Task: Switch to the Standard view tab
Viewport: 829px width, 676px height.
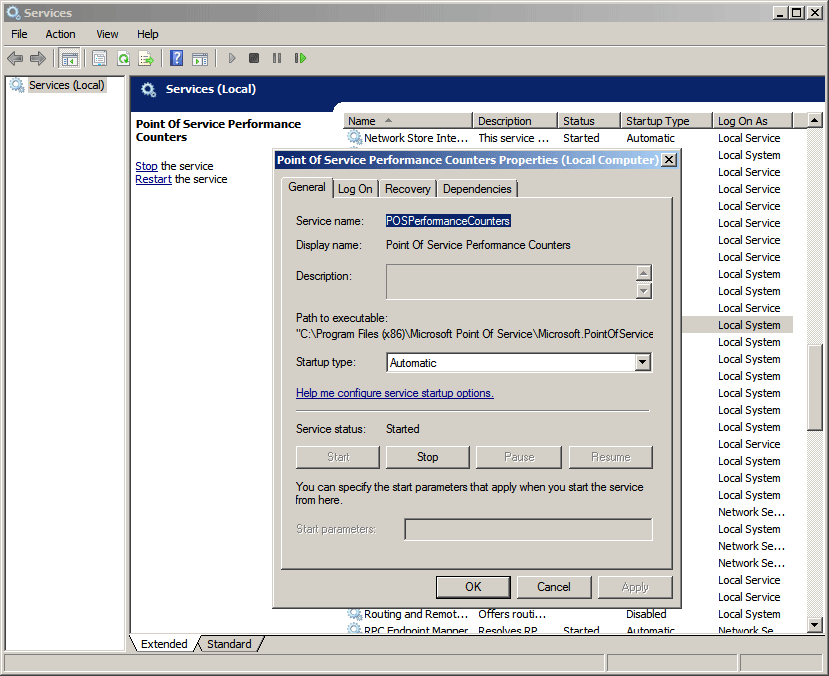Action: coord(229,644)
